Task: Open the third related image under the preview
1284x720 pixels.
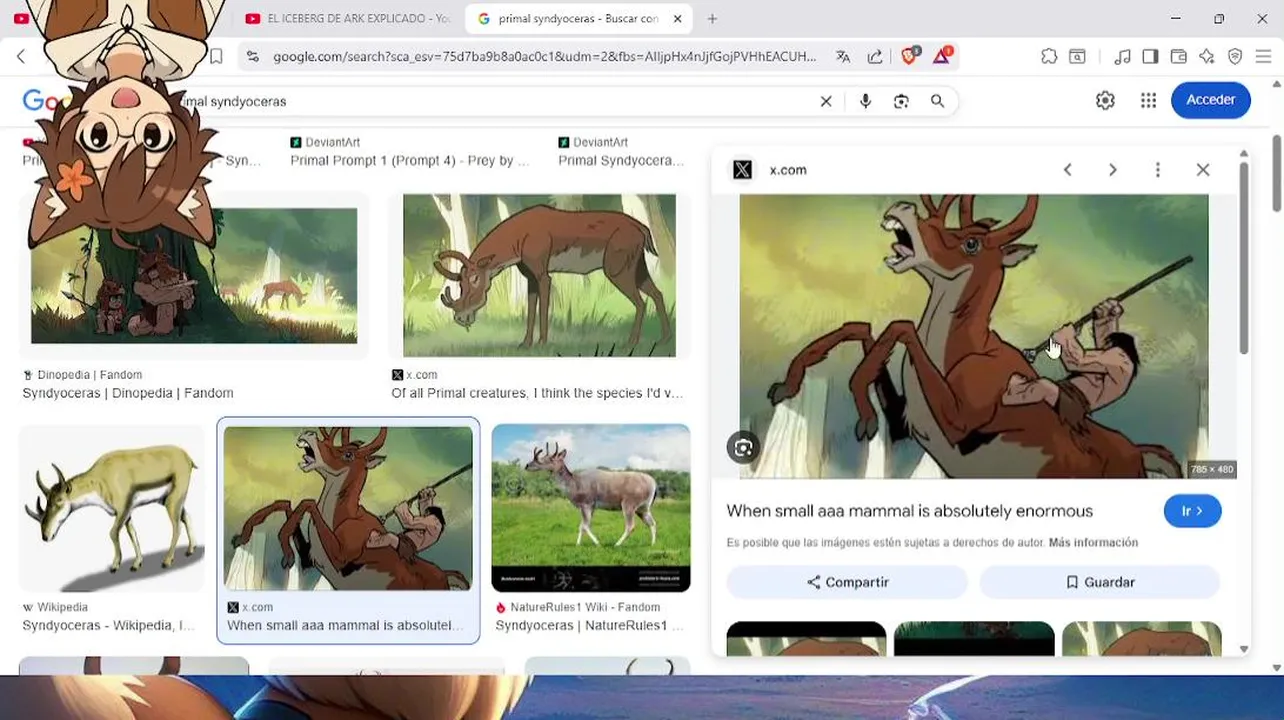Action: 1141,639
